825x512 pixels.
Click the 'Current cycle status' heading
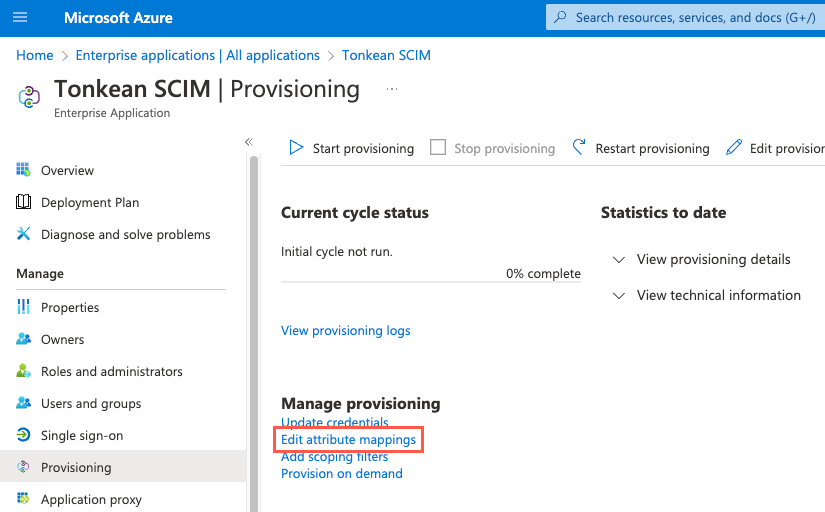[x=355, y=213]
